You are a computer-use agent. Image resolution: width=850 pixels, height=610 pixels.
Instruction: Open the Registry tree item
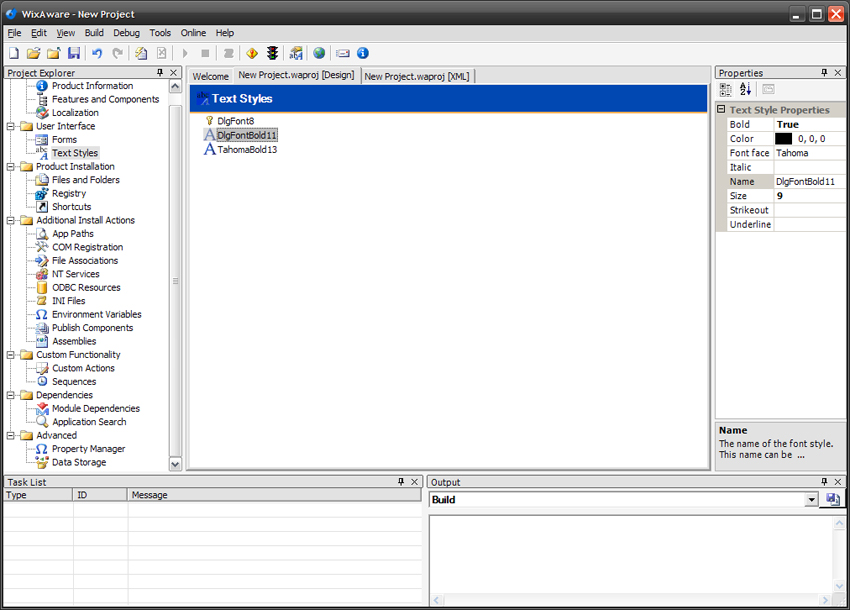click(69, 194)
